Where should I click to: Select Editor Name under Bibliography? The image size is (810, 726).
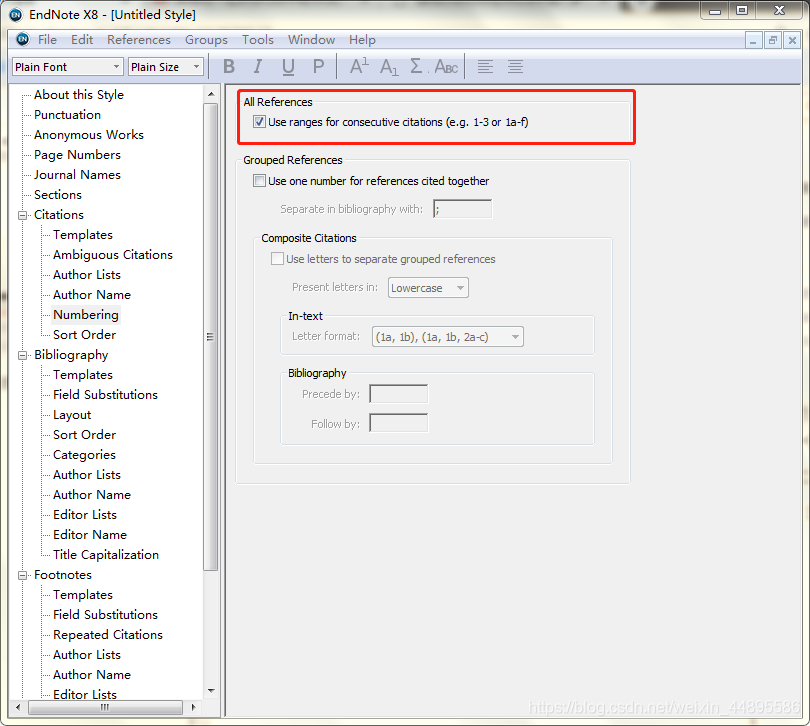click(90, 535)
